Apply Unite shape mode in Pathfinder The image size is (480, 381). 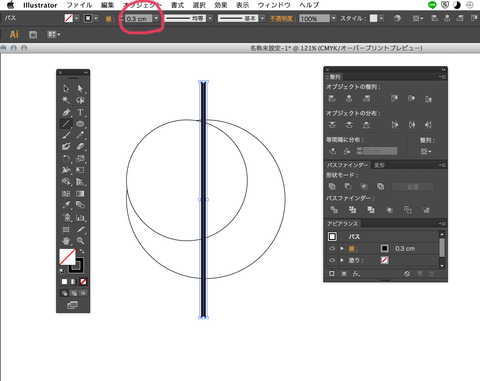(332, 186)
